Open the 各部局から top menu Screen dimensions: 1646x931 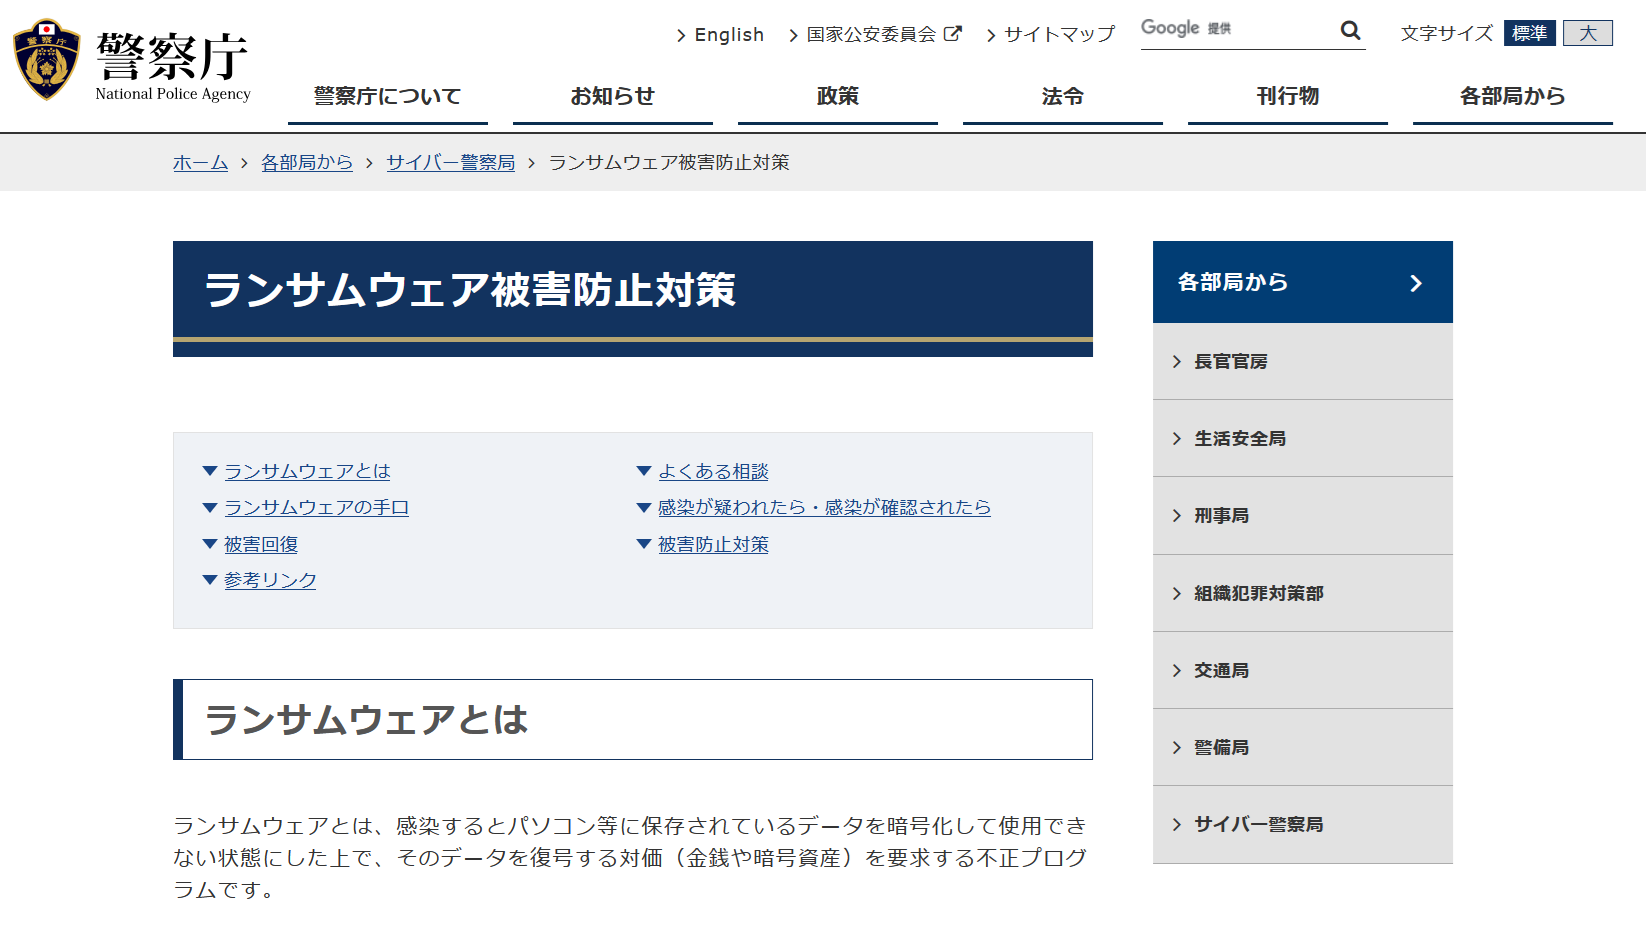(x=1513, y=97)
